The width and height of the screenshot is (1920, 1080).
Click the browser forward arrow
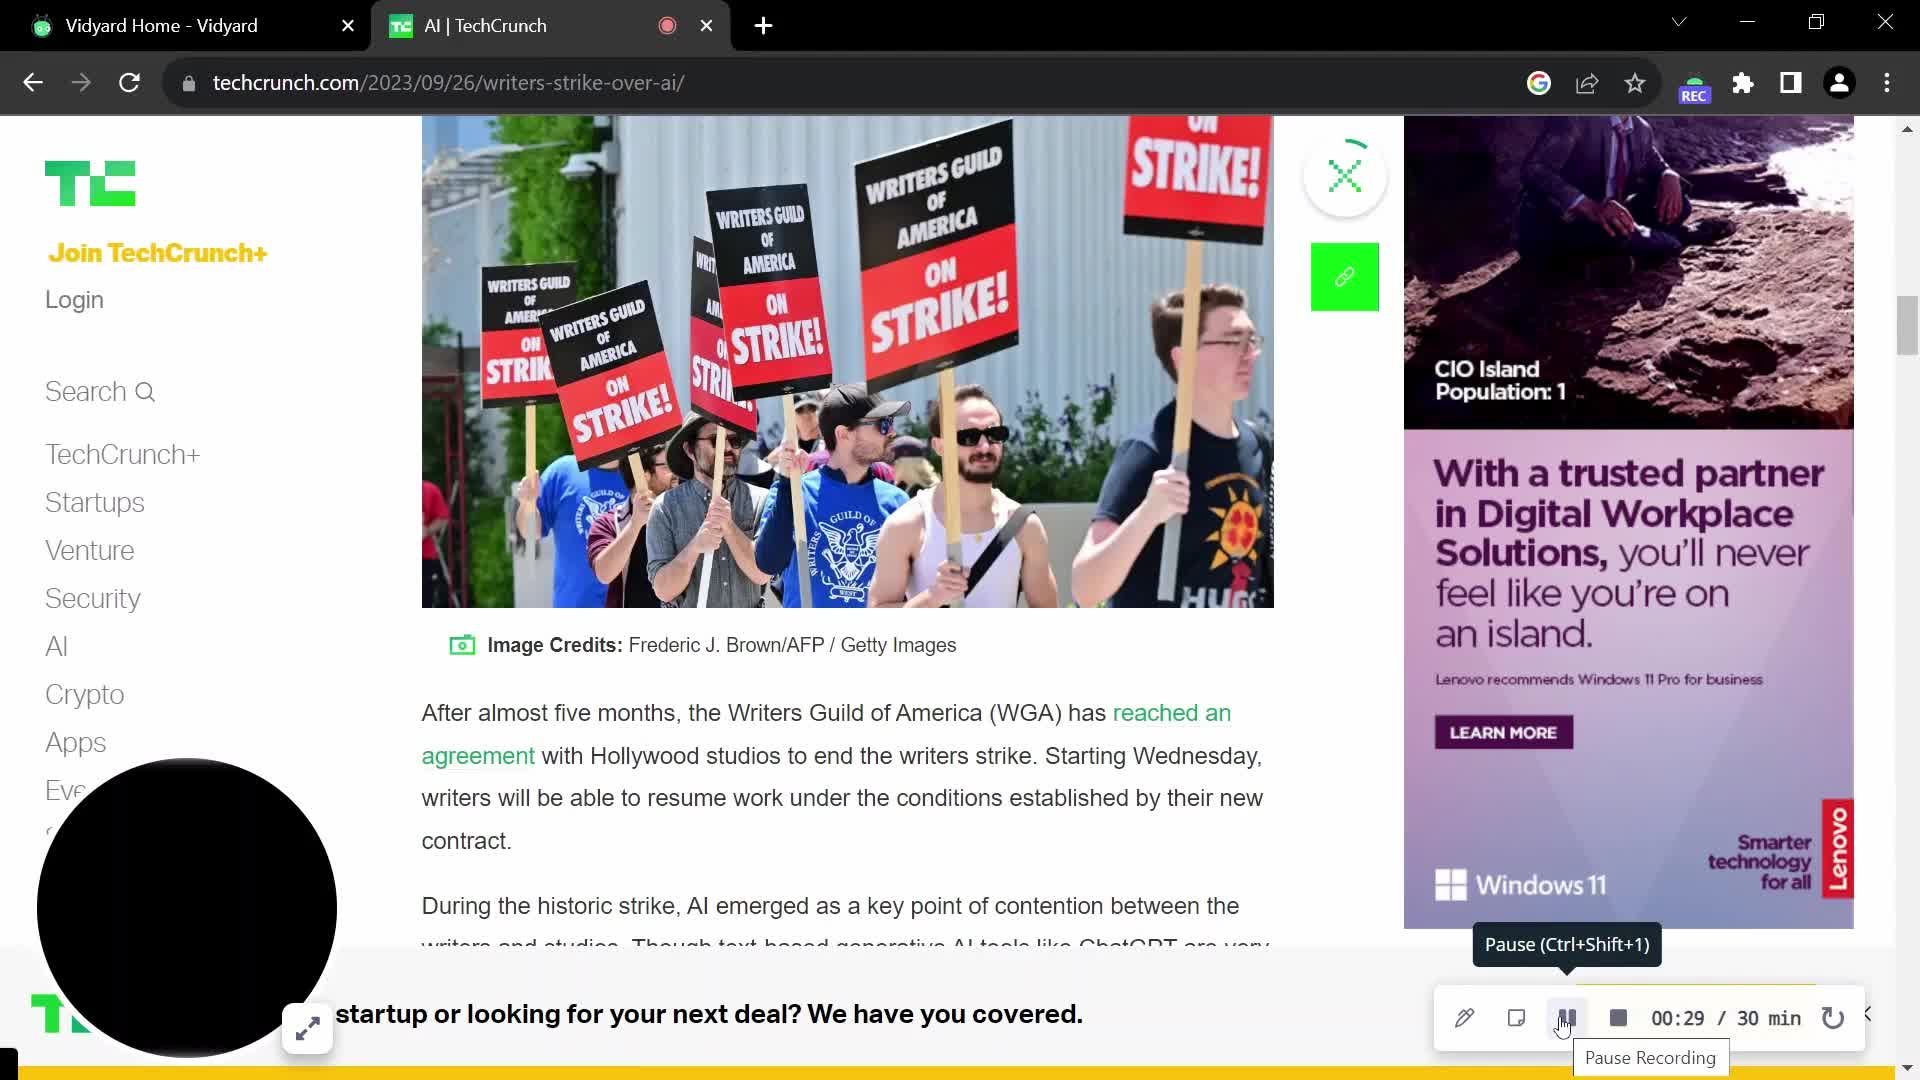click(x=81, y=83)
